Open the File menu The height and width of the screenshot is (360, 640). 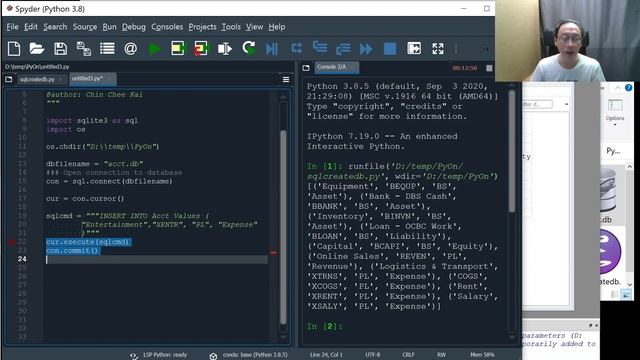[12, 27]
